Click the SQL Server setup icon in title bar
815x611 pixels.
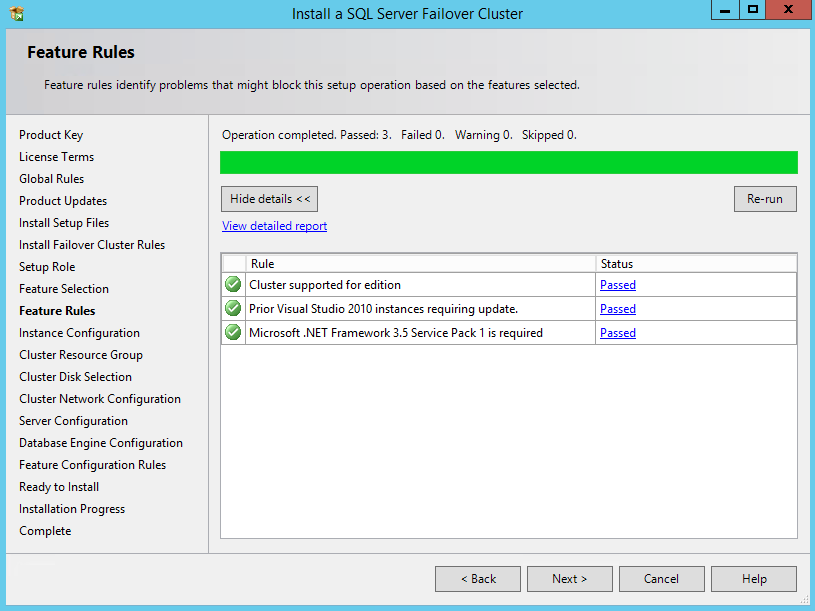coord(17,14)
